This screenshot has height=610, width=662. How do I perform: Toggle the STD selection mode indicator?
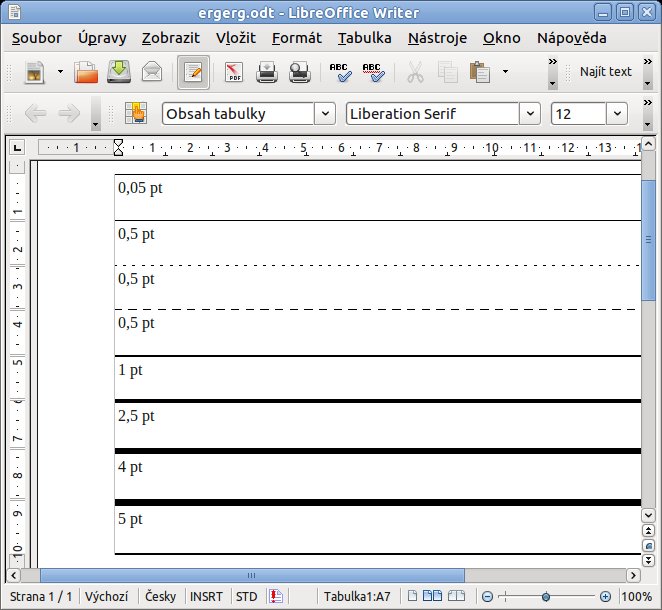coord(247,596)
